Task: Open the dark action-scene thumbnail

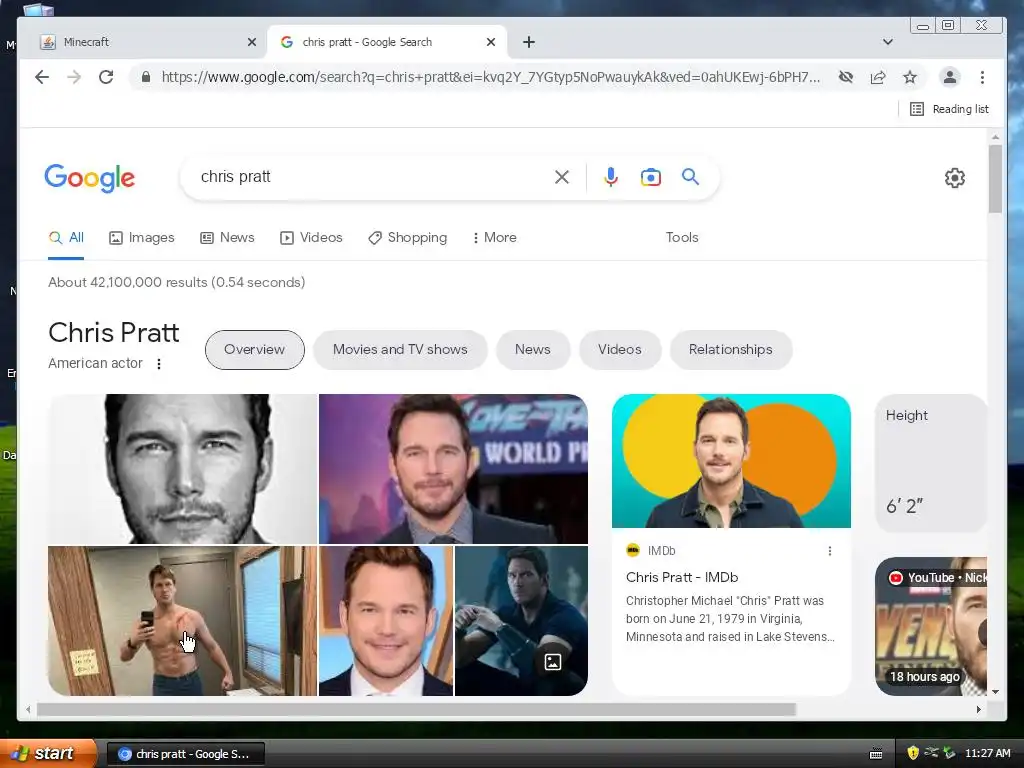Action: [x=521, y=620]
